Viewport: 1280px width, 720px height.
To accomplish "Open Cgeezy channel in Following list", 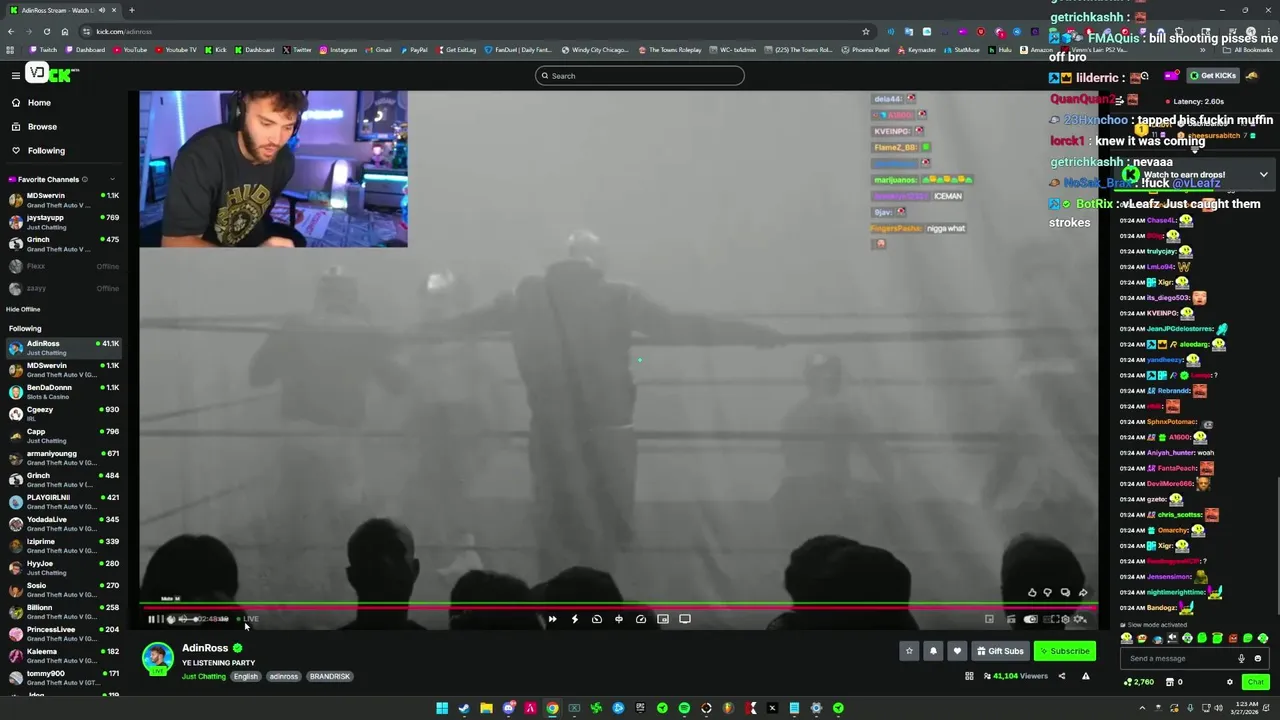I will (x=64, y=414).
